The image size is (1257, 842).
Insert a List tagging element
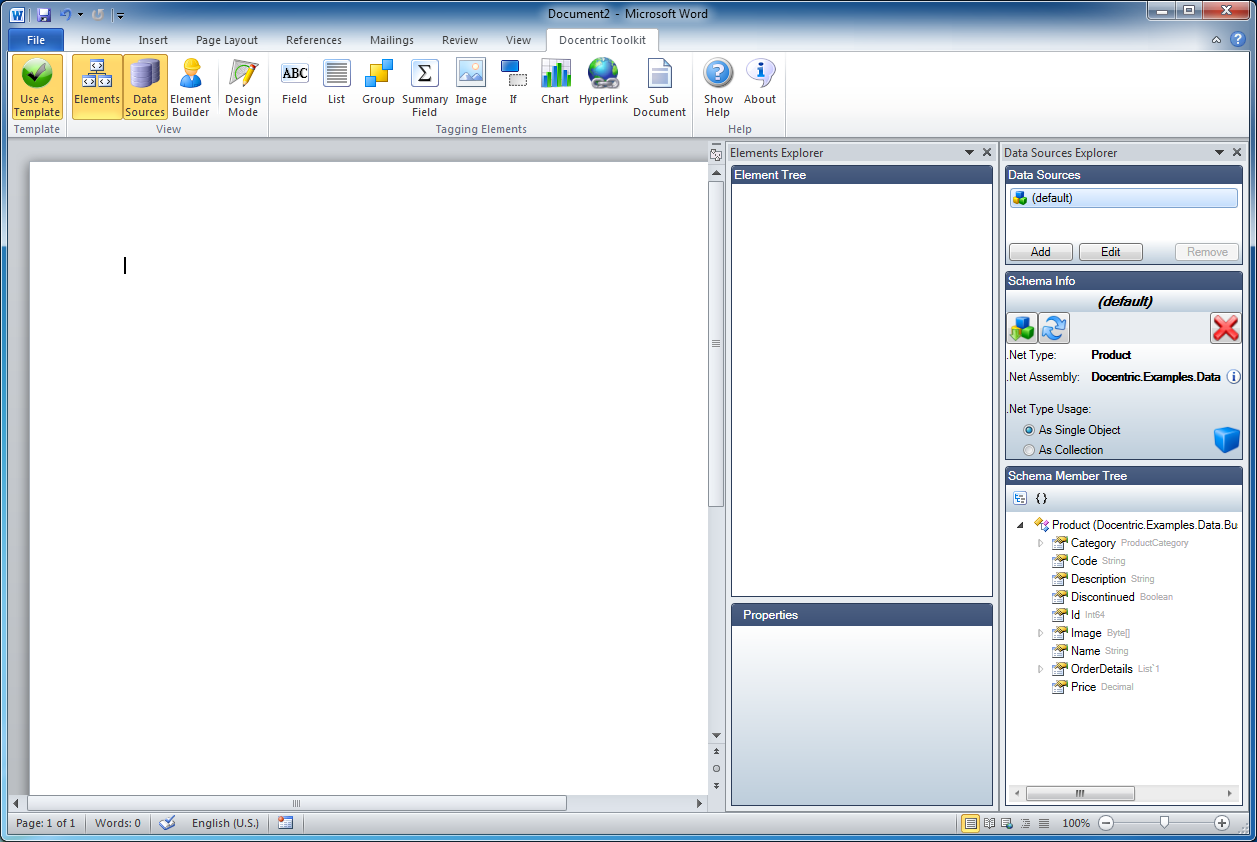tap(337, 83)
